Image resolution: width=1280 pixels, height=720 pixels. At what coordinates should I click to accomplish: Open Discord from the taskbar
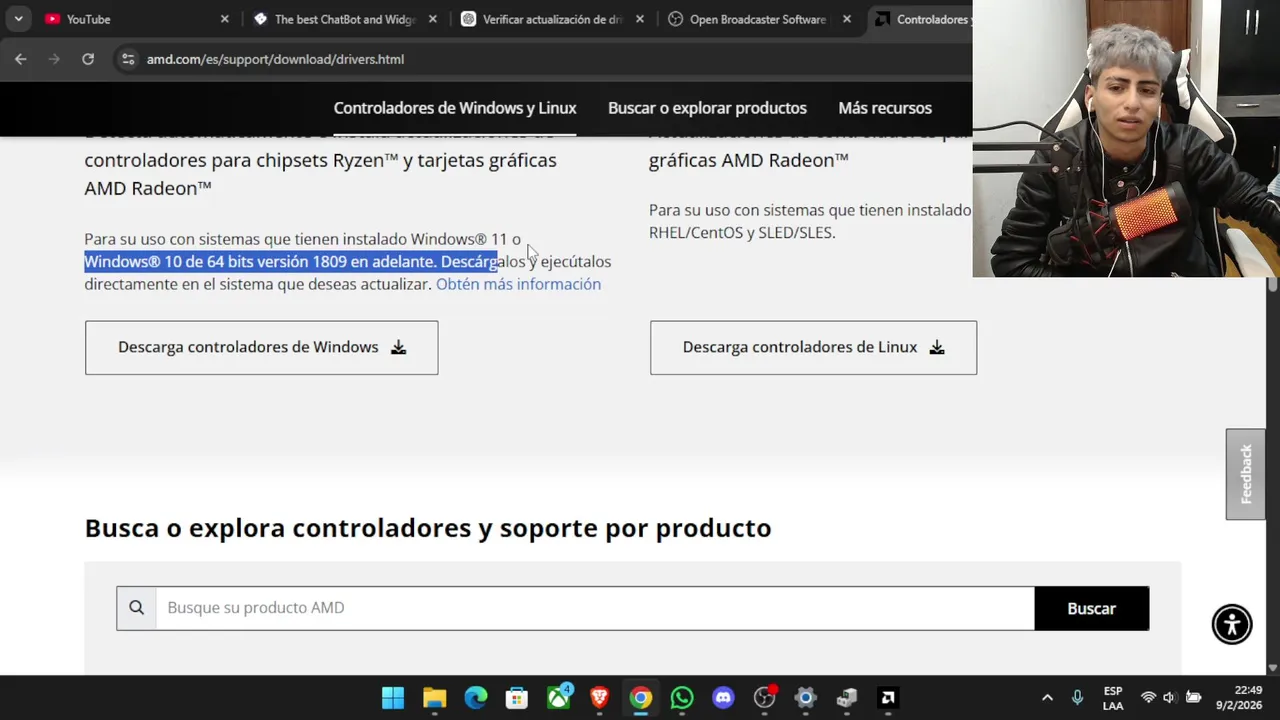click(x=723, y=698)
